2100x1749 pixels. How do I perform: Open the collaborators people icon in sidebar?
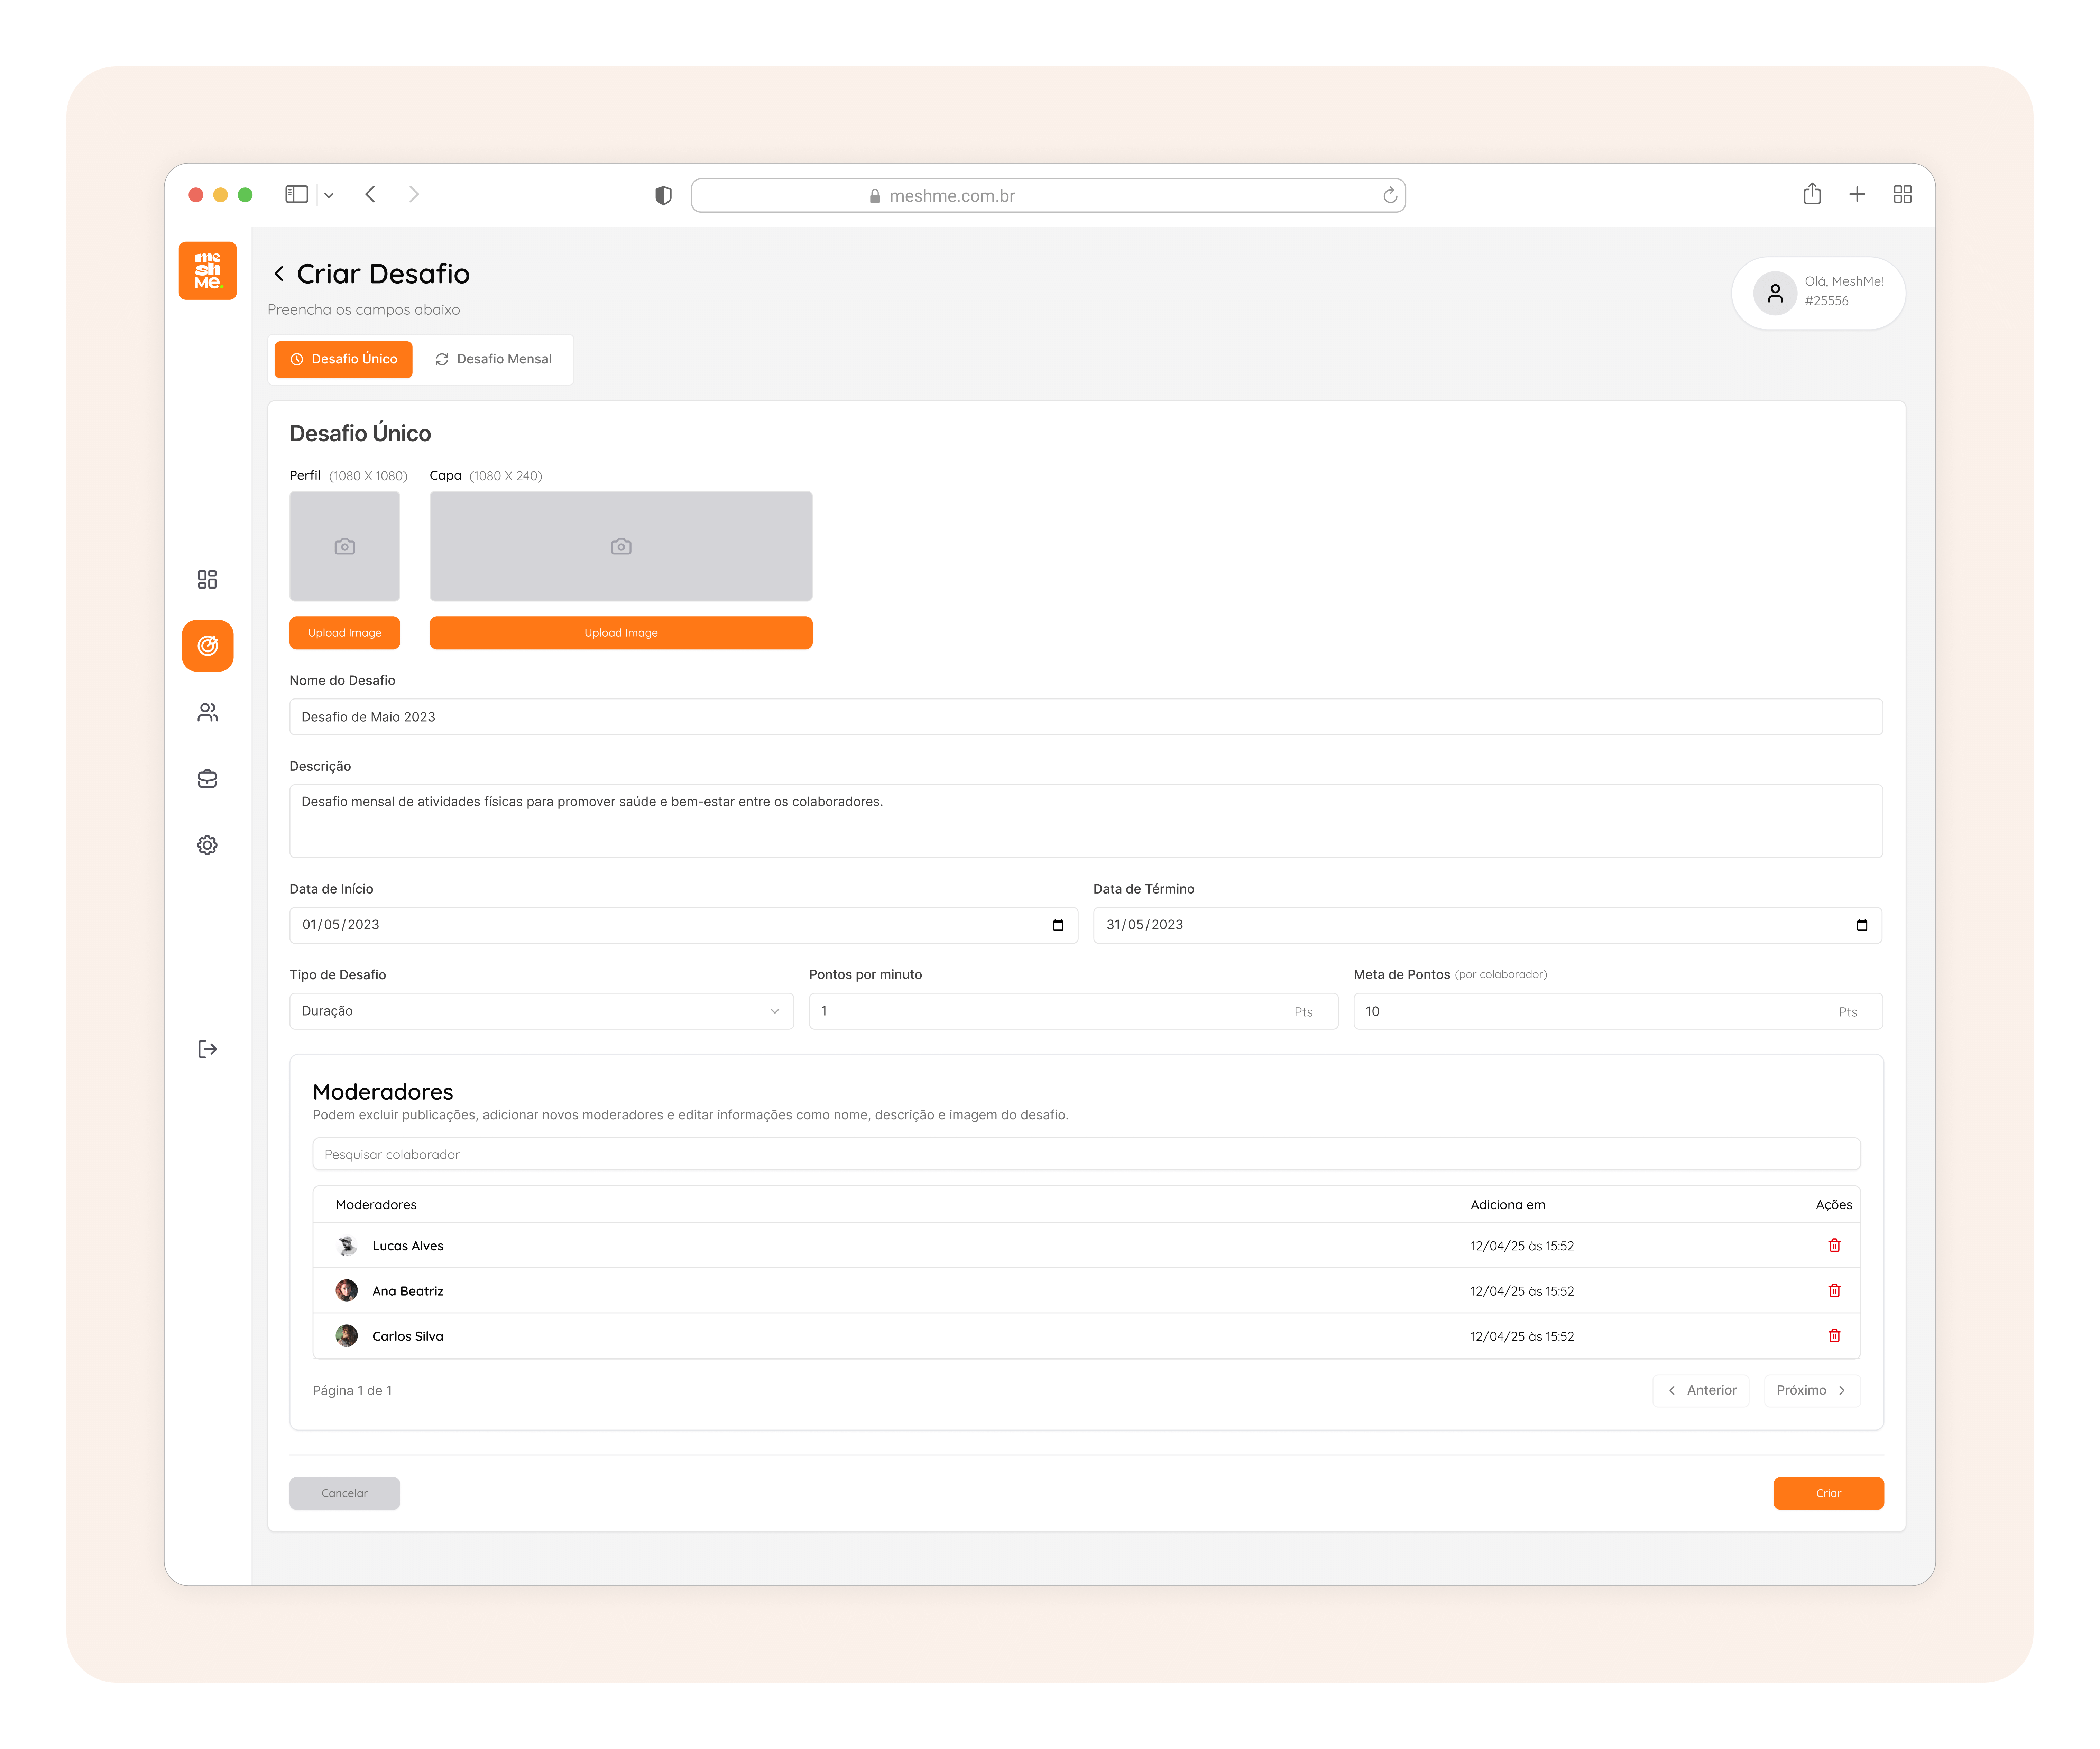pyautogui.click(x=207, y=712)
